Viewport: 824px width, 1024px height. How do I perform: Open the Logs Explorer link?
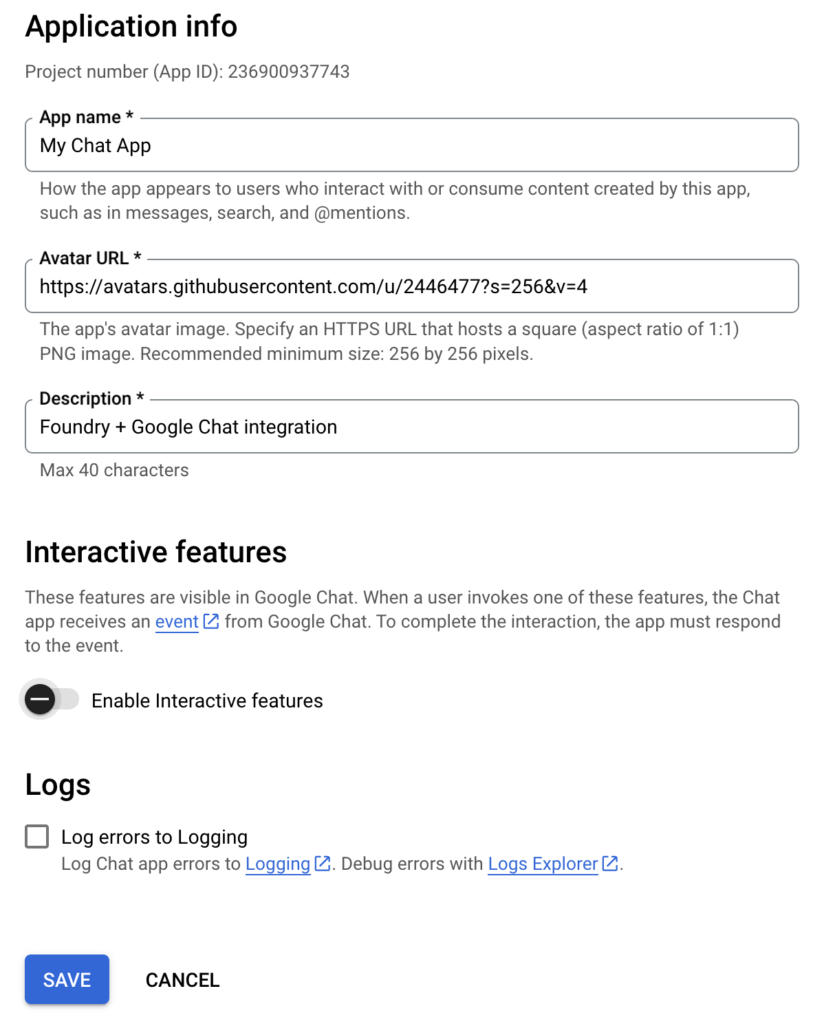543,863
